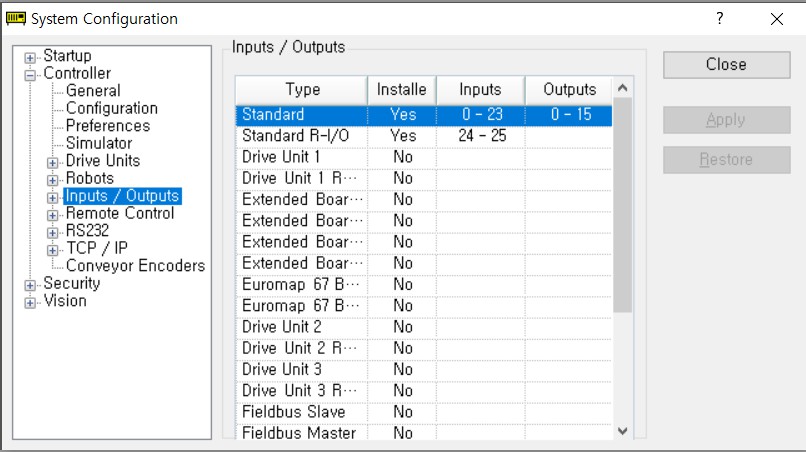Image resolution: width=806 pixels, height=452 pixels.
Task: Select the Standard R-I/O row
Action: (424, 136)
